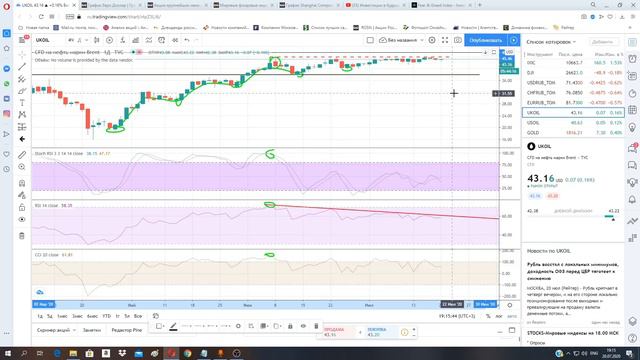This screenshot has height=360, width=640.
Task: Open the public chat icon with notification badge
Action: 632,148
